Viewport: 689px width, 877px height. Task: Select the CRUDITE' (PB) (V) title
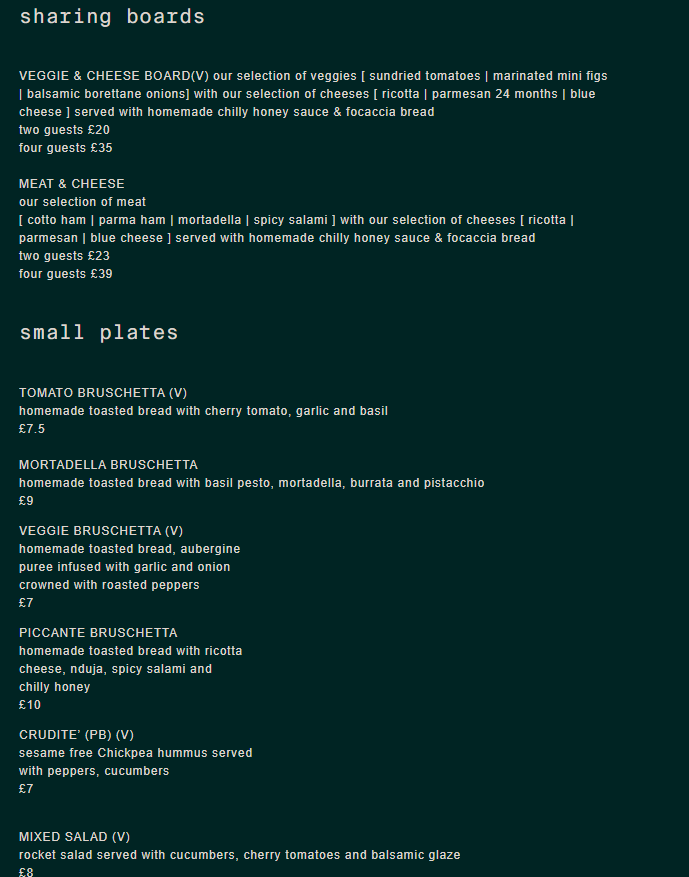click(76, 735)
